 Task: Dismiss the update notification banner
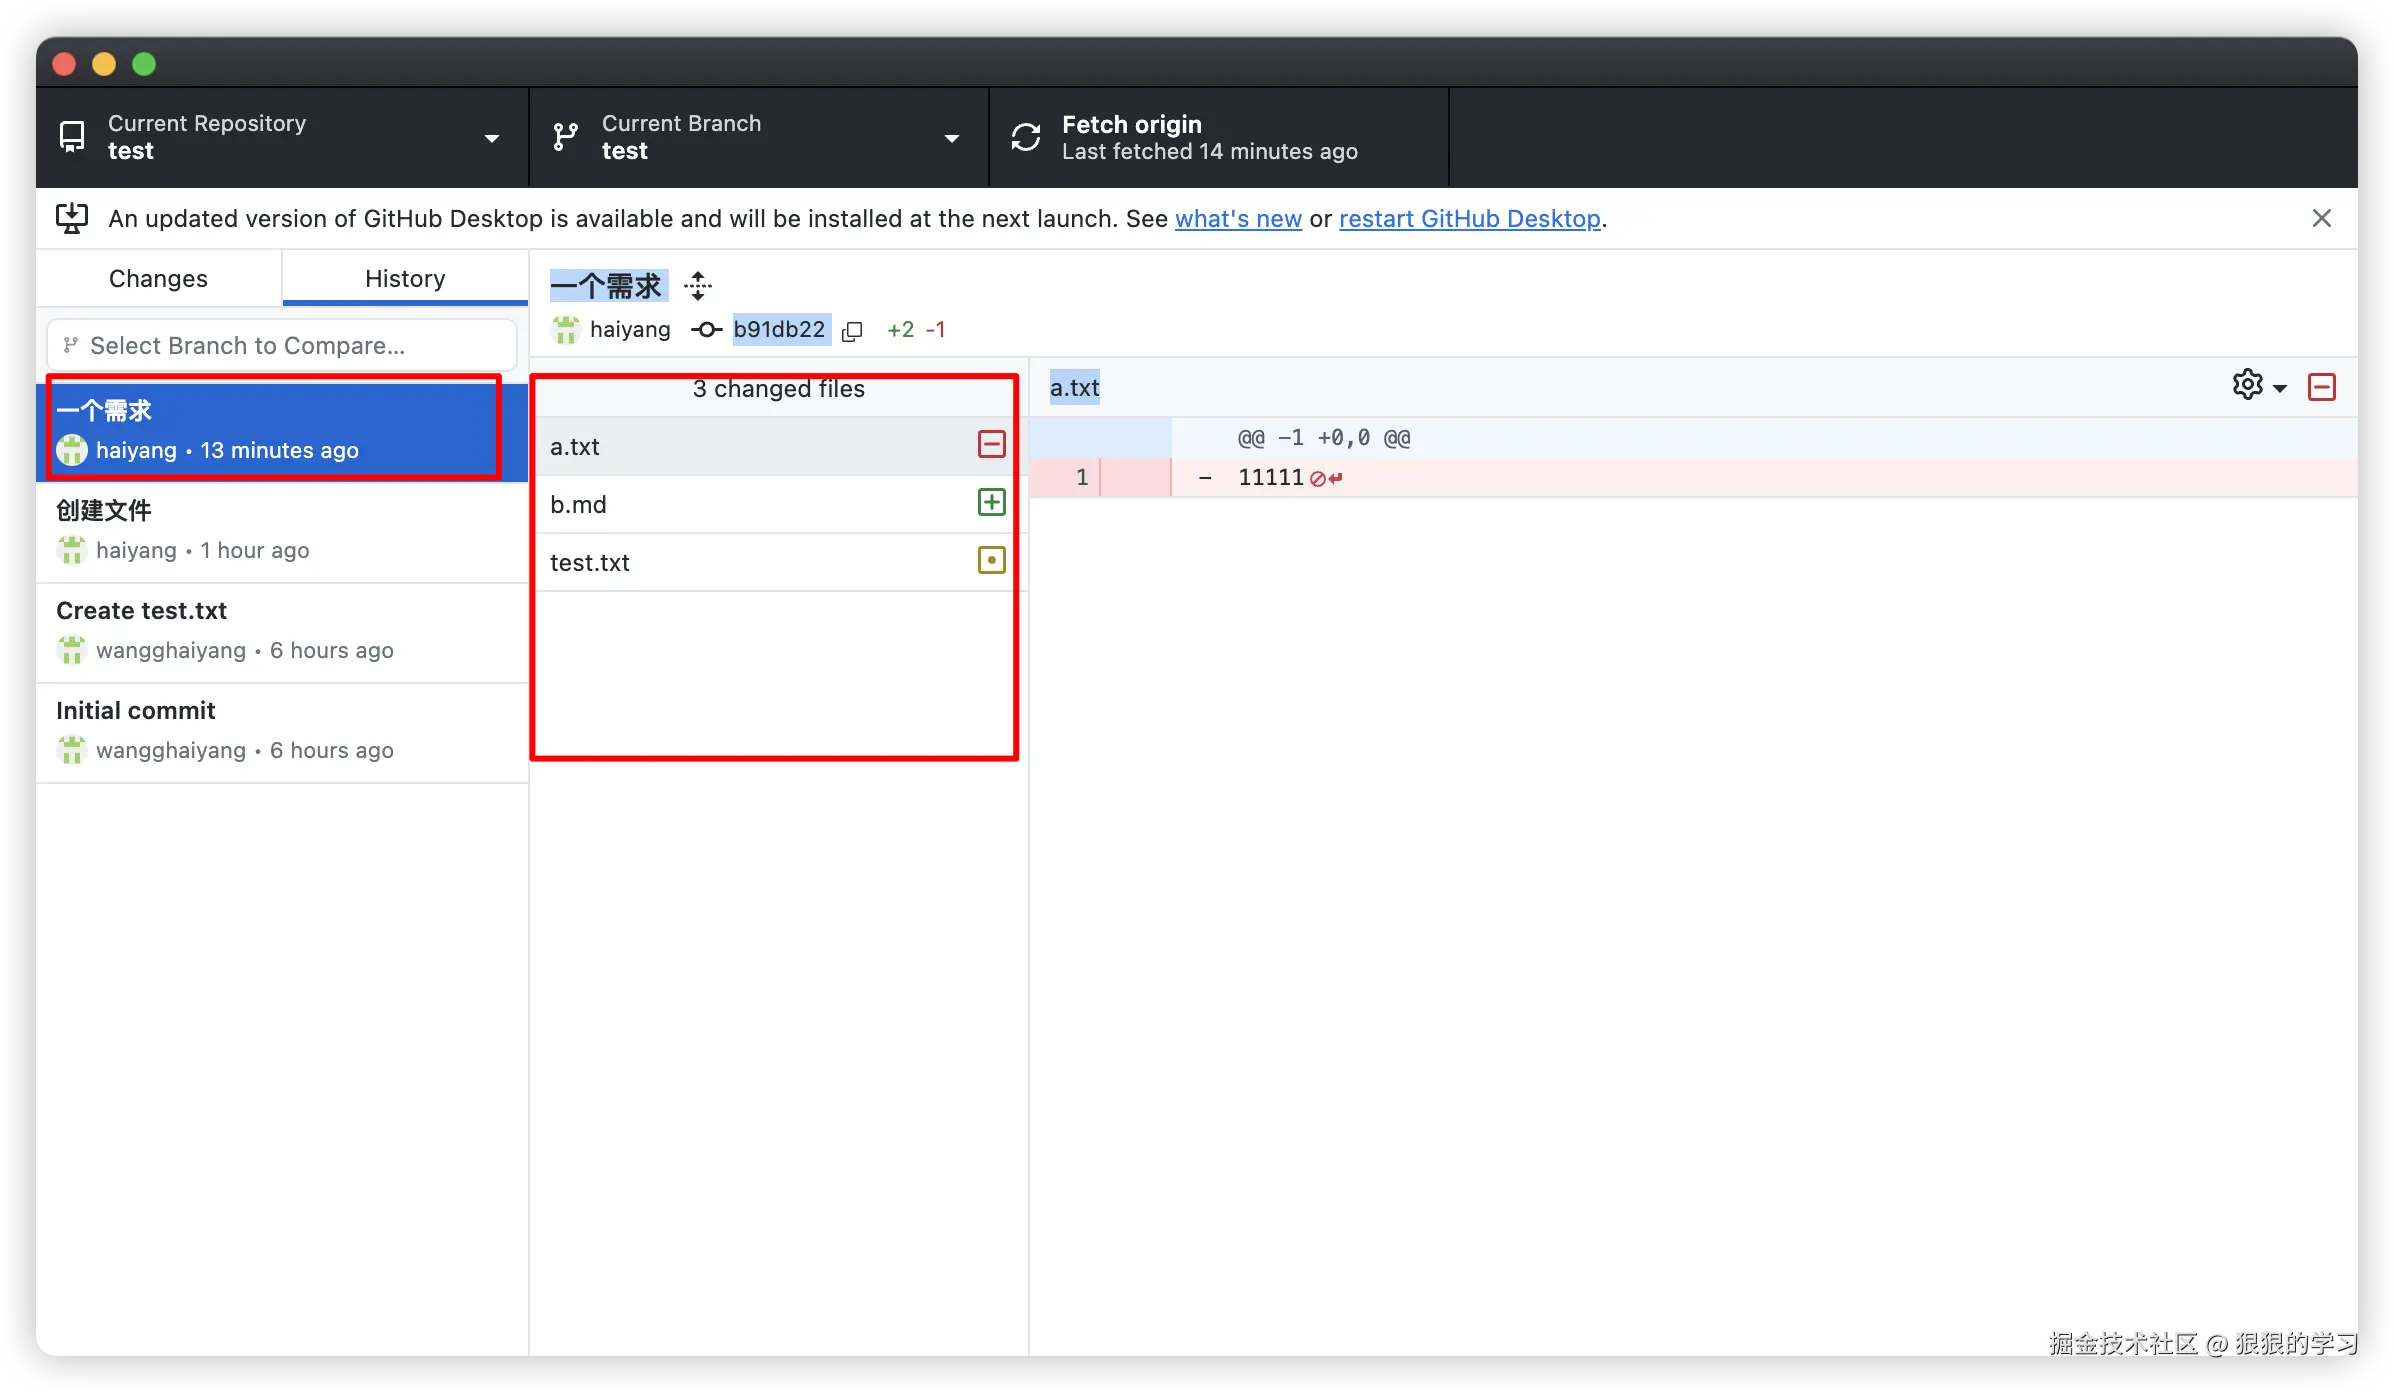click(x=2321, y=218)
